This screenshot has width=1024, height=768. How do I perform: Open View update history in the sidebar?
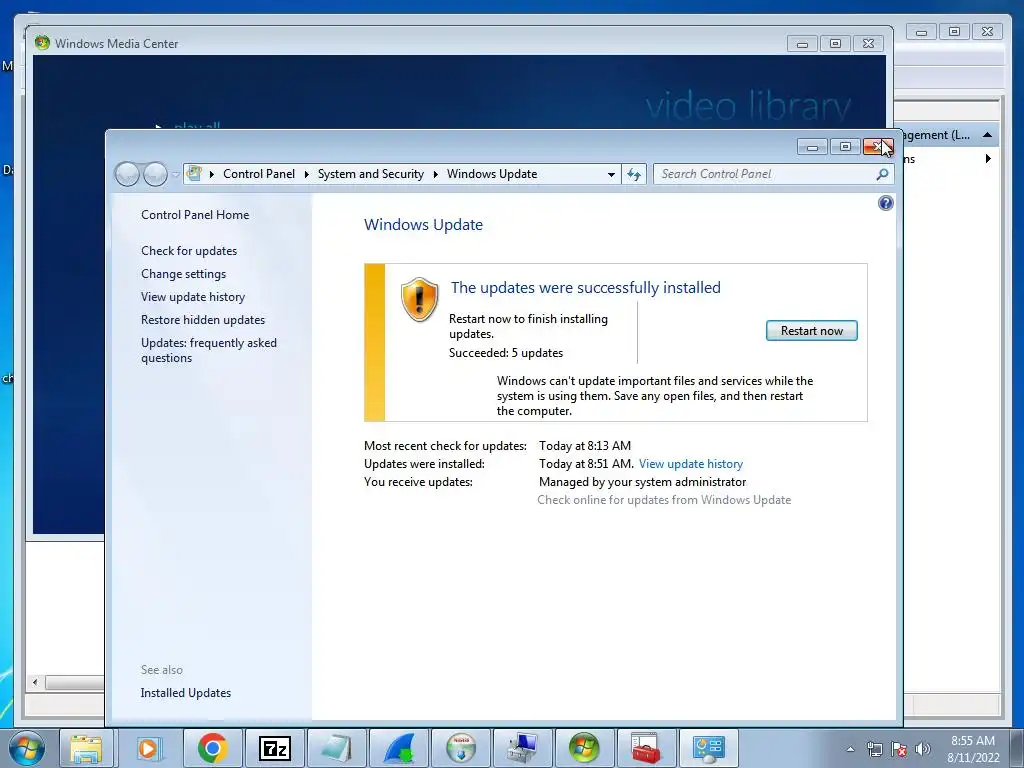193,296
